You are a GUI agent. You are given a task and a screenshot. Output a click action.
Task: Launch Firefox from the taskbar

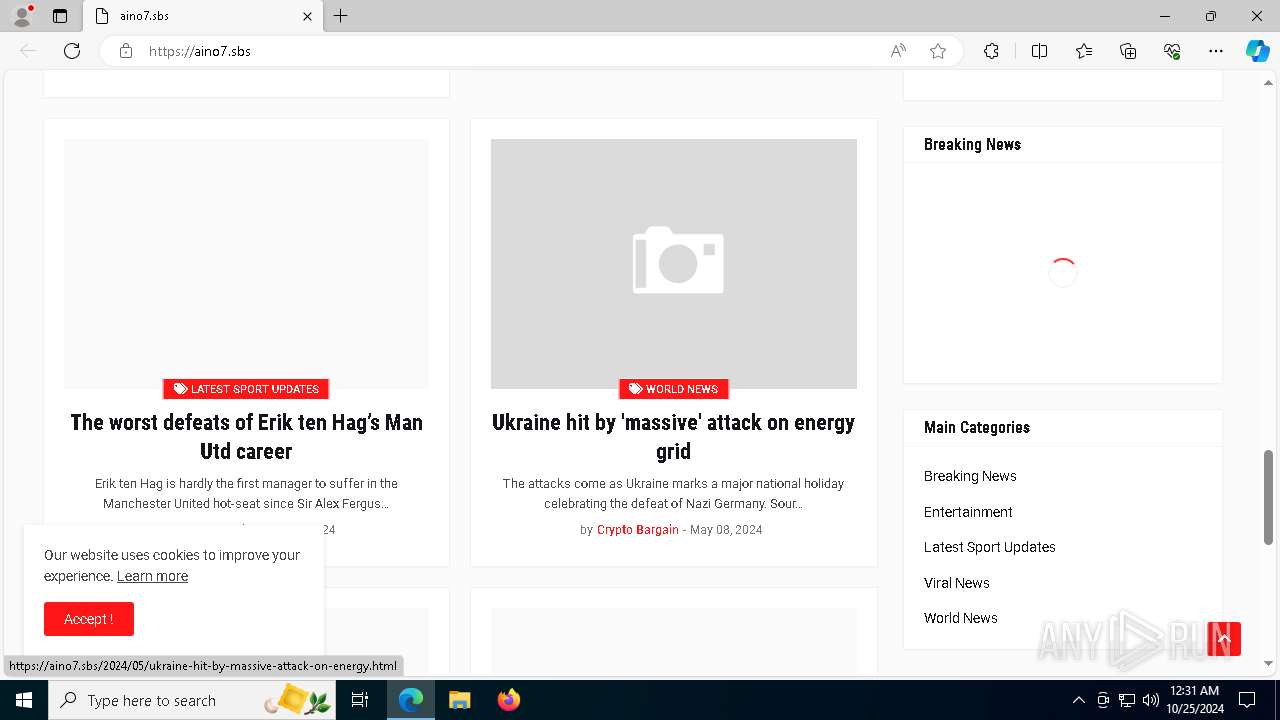pos(509,700)
